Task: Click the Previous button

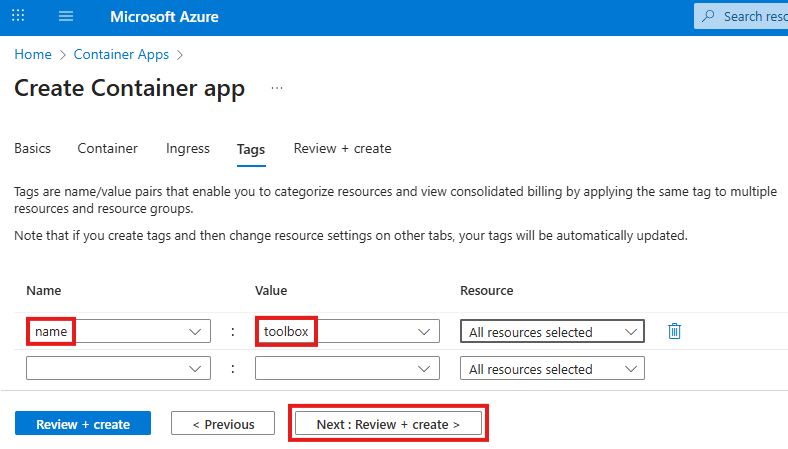Action: (222, 424)
